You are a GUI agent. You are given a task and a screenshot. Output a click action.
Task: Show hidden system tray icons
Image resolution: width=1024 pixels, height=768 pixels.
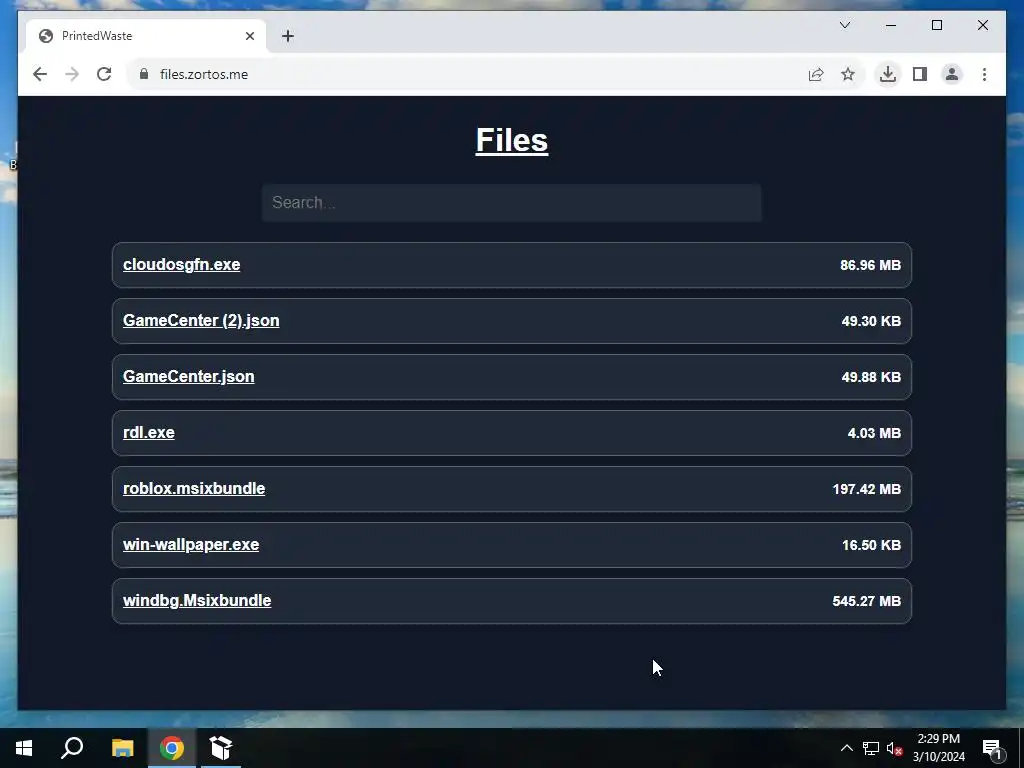pos(846,748)
